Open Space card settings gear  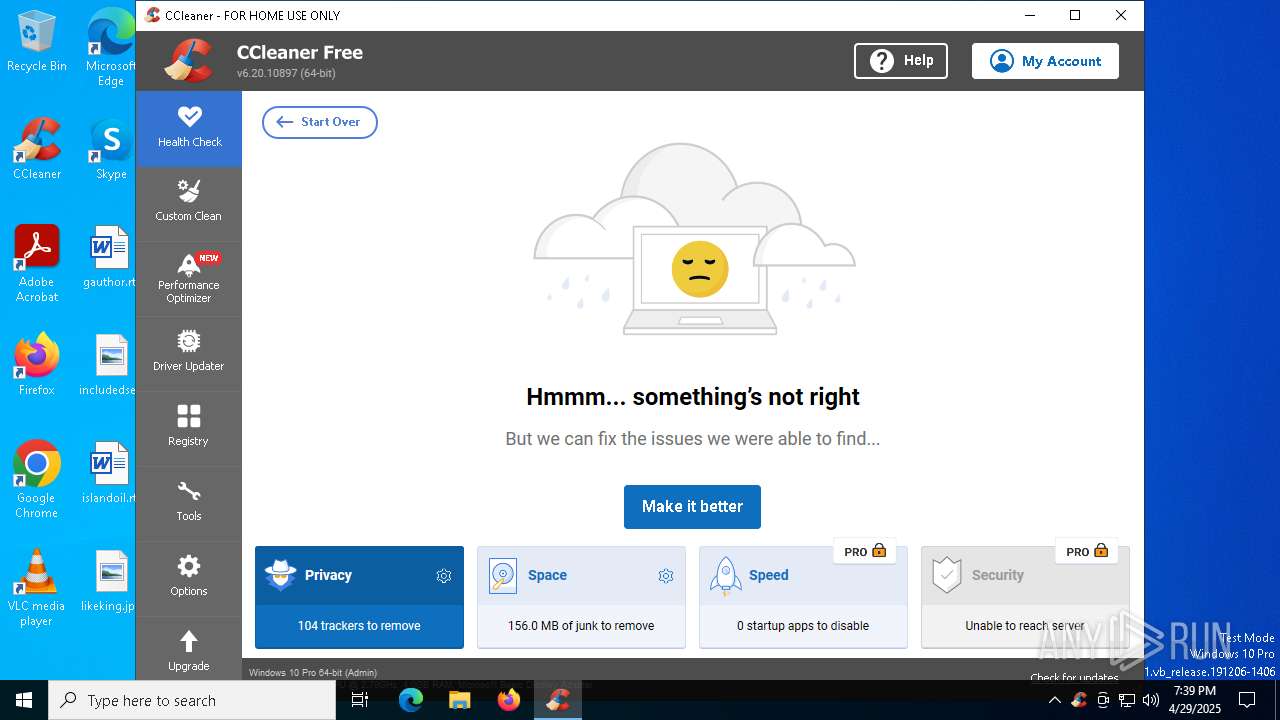tap(666, 576)
